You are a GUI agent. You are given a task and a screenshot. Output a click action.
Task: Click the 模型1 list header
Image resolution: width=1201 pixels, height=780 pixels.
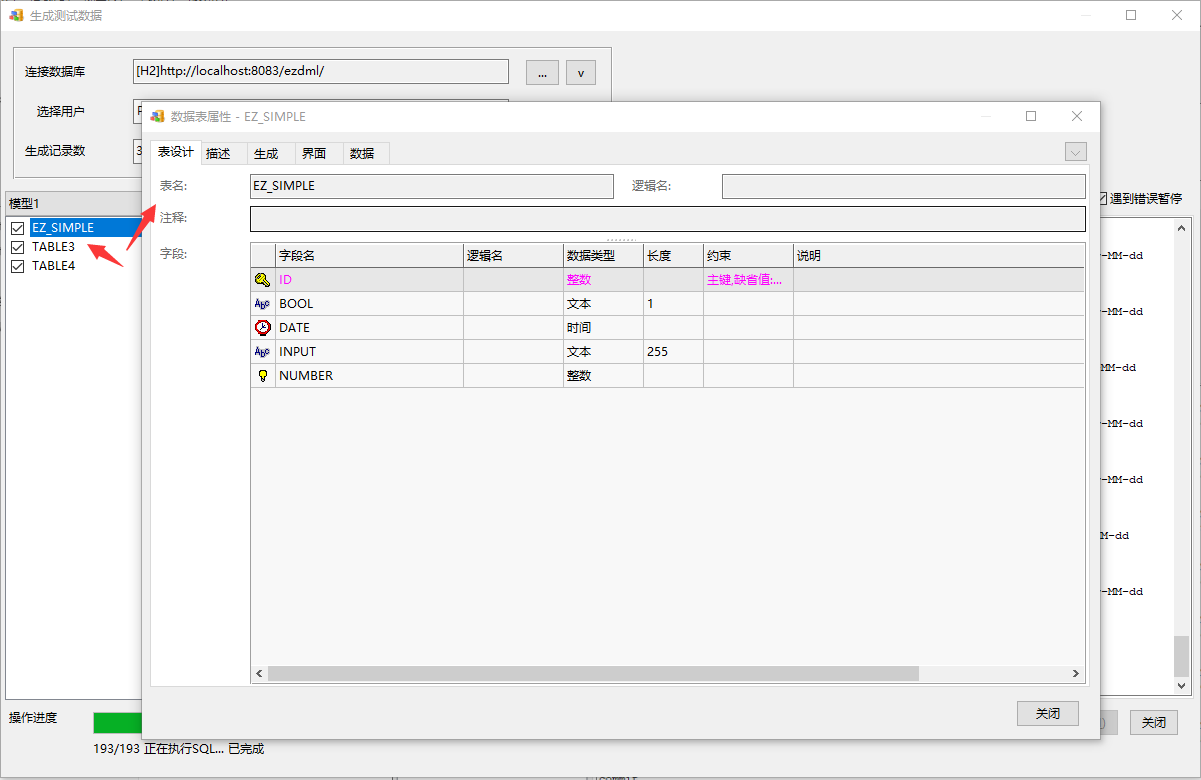tap(73, 203)
